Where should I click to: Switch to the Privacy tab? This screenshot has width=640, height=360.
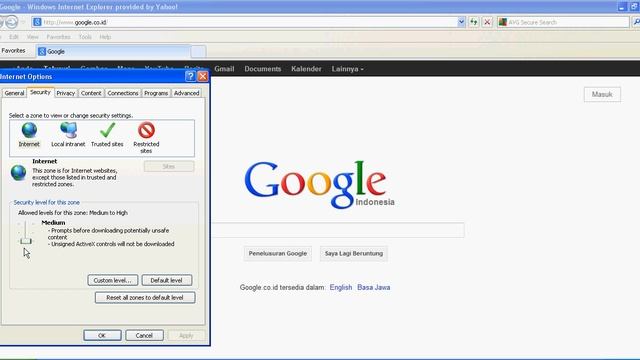[x=66, y=93]
